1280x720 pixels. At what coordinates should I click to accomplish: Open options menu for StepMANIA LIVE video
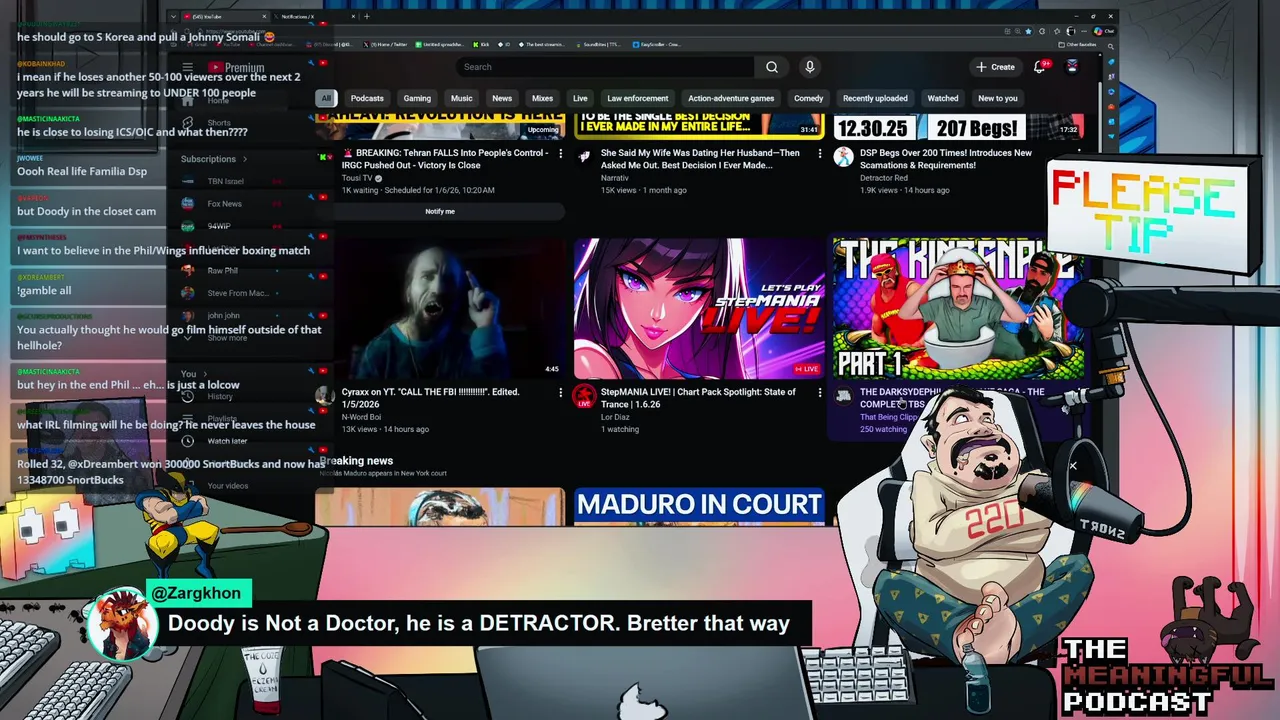[x=819, y=393]
